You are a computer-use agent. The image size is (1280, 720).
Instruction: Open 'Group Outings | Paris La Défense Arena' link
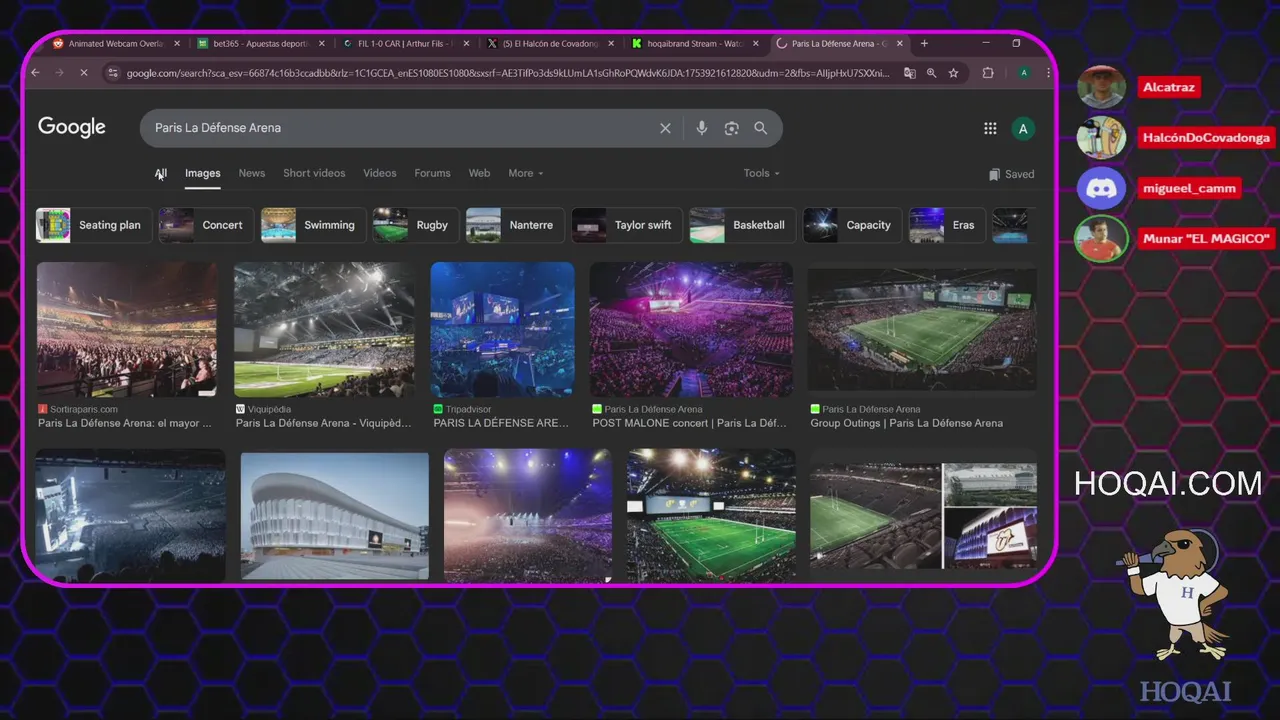[907, 423]
